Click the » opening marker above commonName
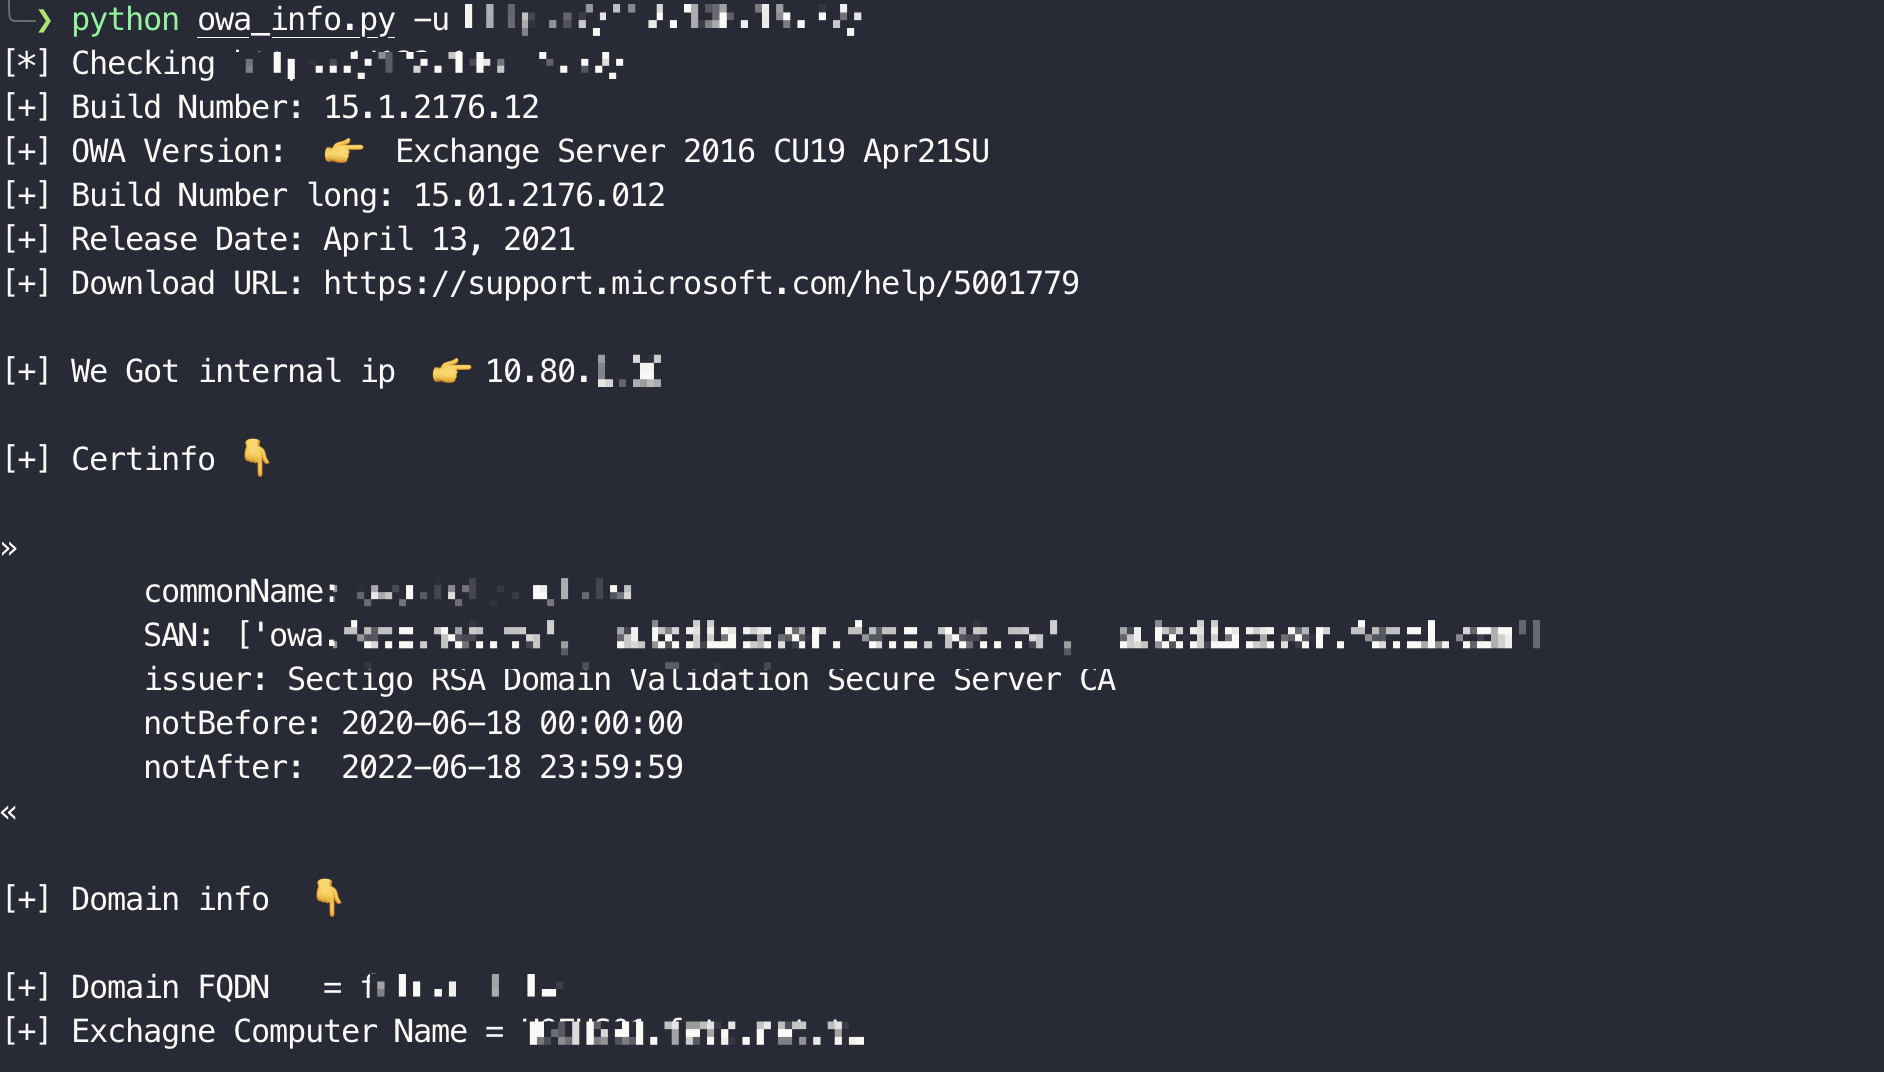Image resolution: width=1884 pixels, height=1072 pixels. (x=9, y=548)
